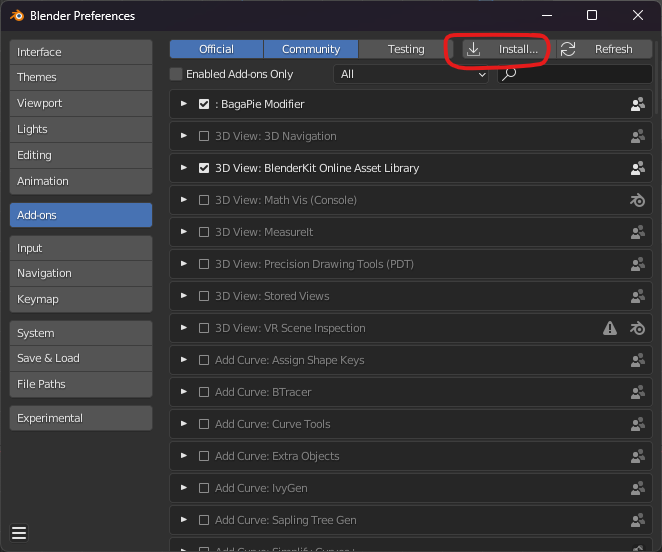The width and height of the screenshot is (662, 552).
Task: Open the Save & Load section
Action: click(81, 359)
